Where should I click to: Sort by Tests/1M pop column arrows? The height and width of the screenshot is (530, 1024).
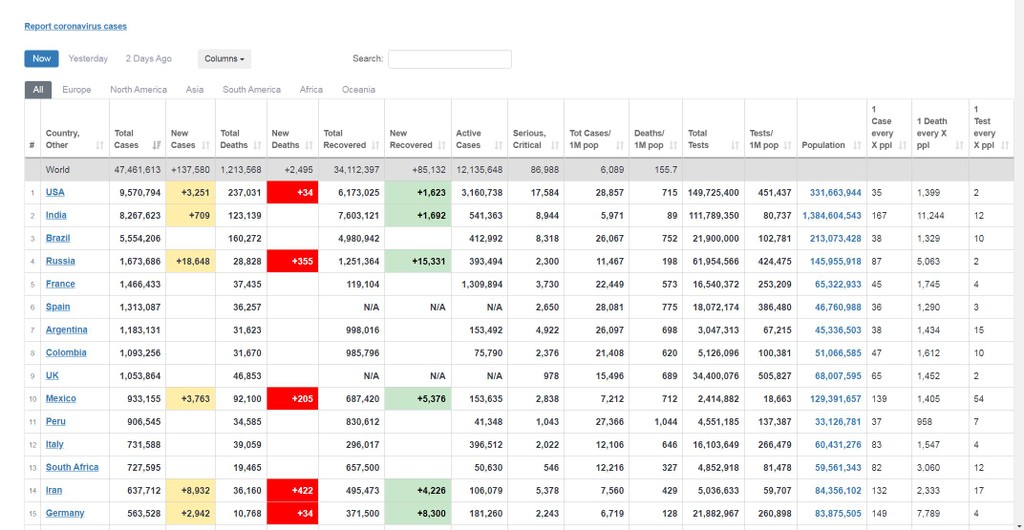pos(788,146)
